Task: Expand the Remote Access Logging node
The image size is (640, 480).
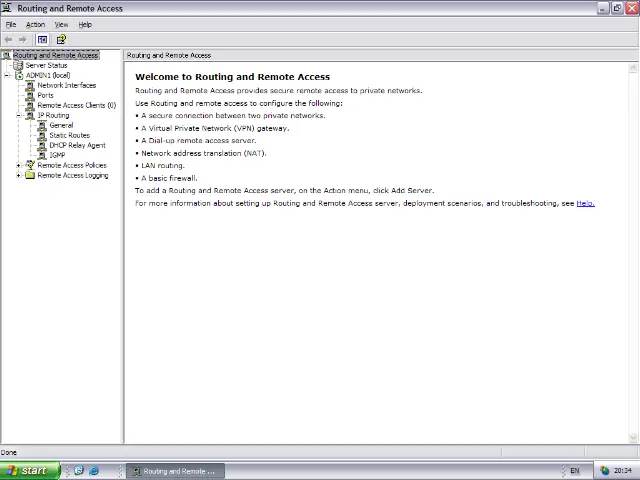Action: click(x=18, y=176)
